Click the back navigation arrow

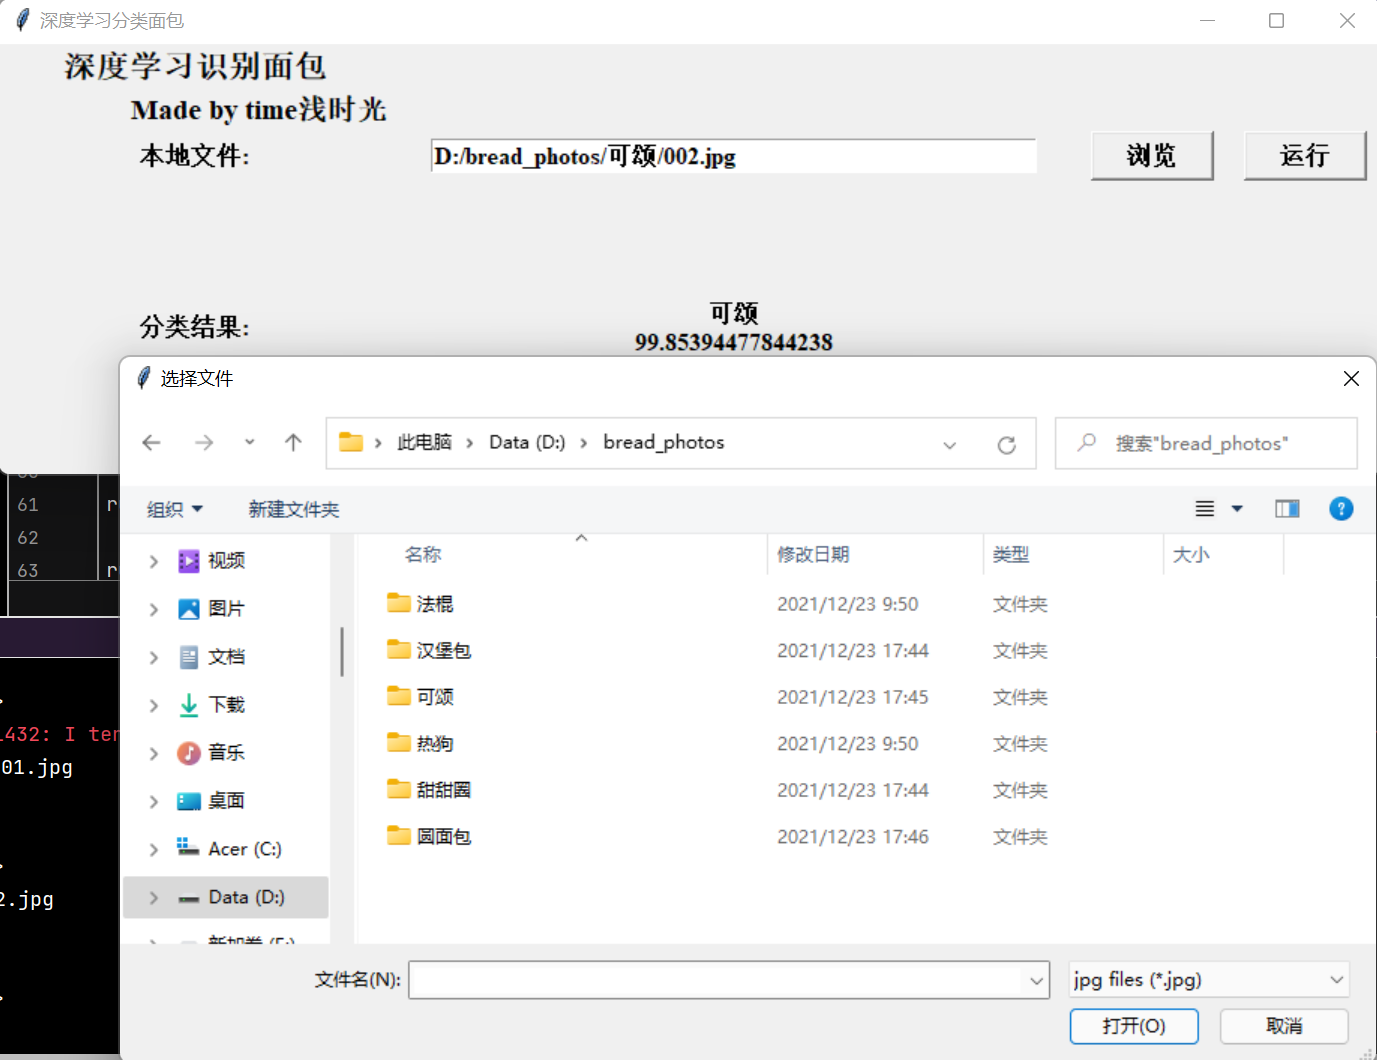151,443
